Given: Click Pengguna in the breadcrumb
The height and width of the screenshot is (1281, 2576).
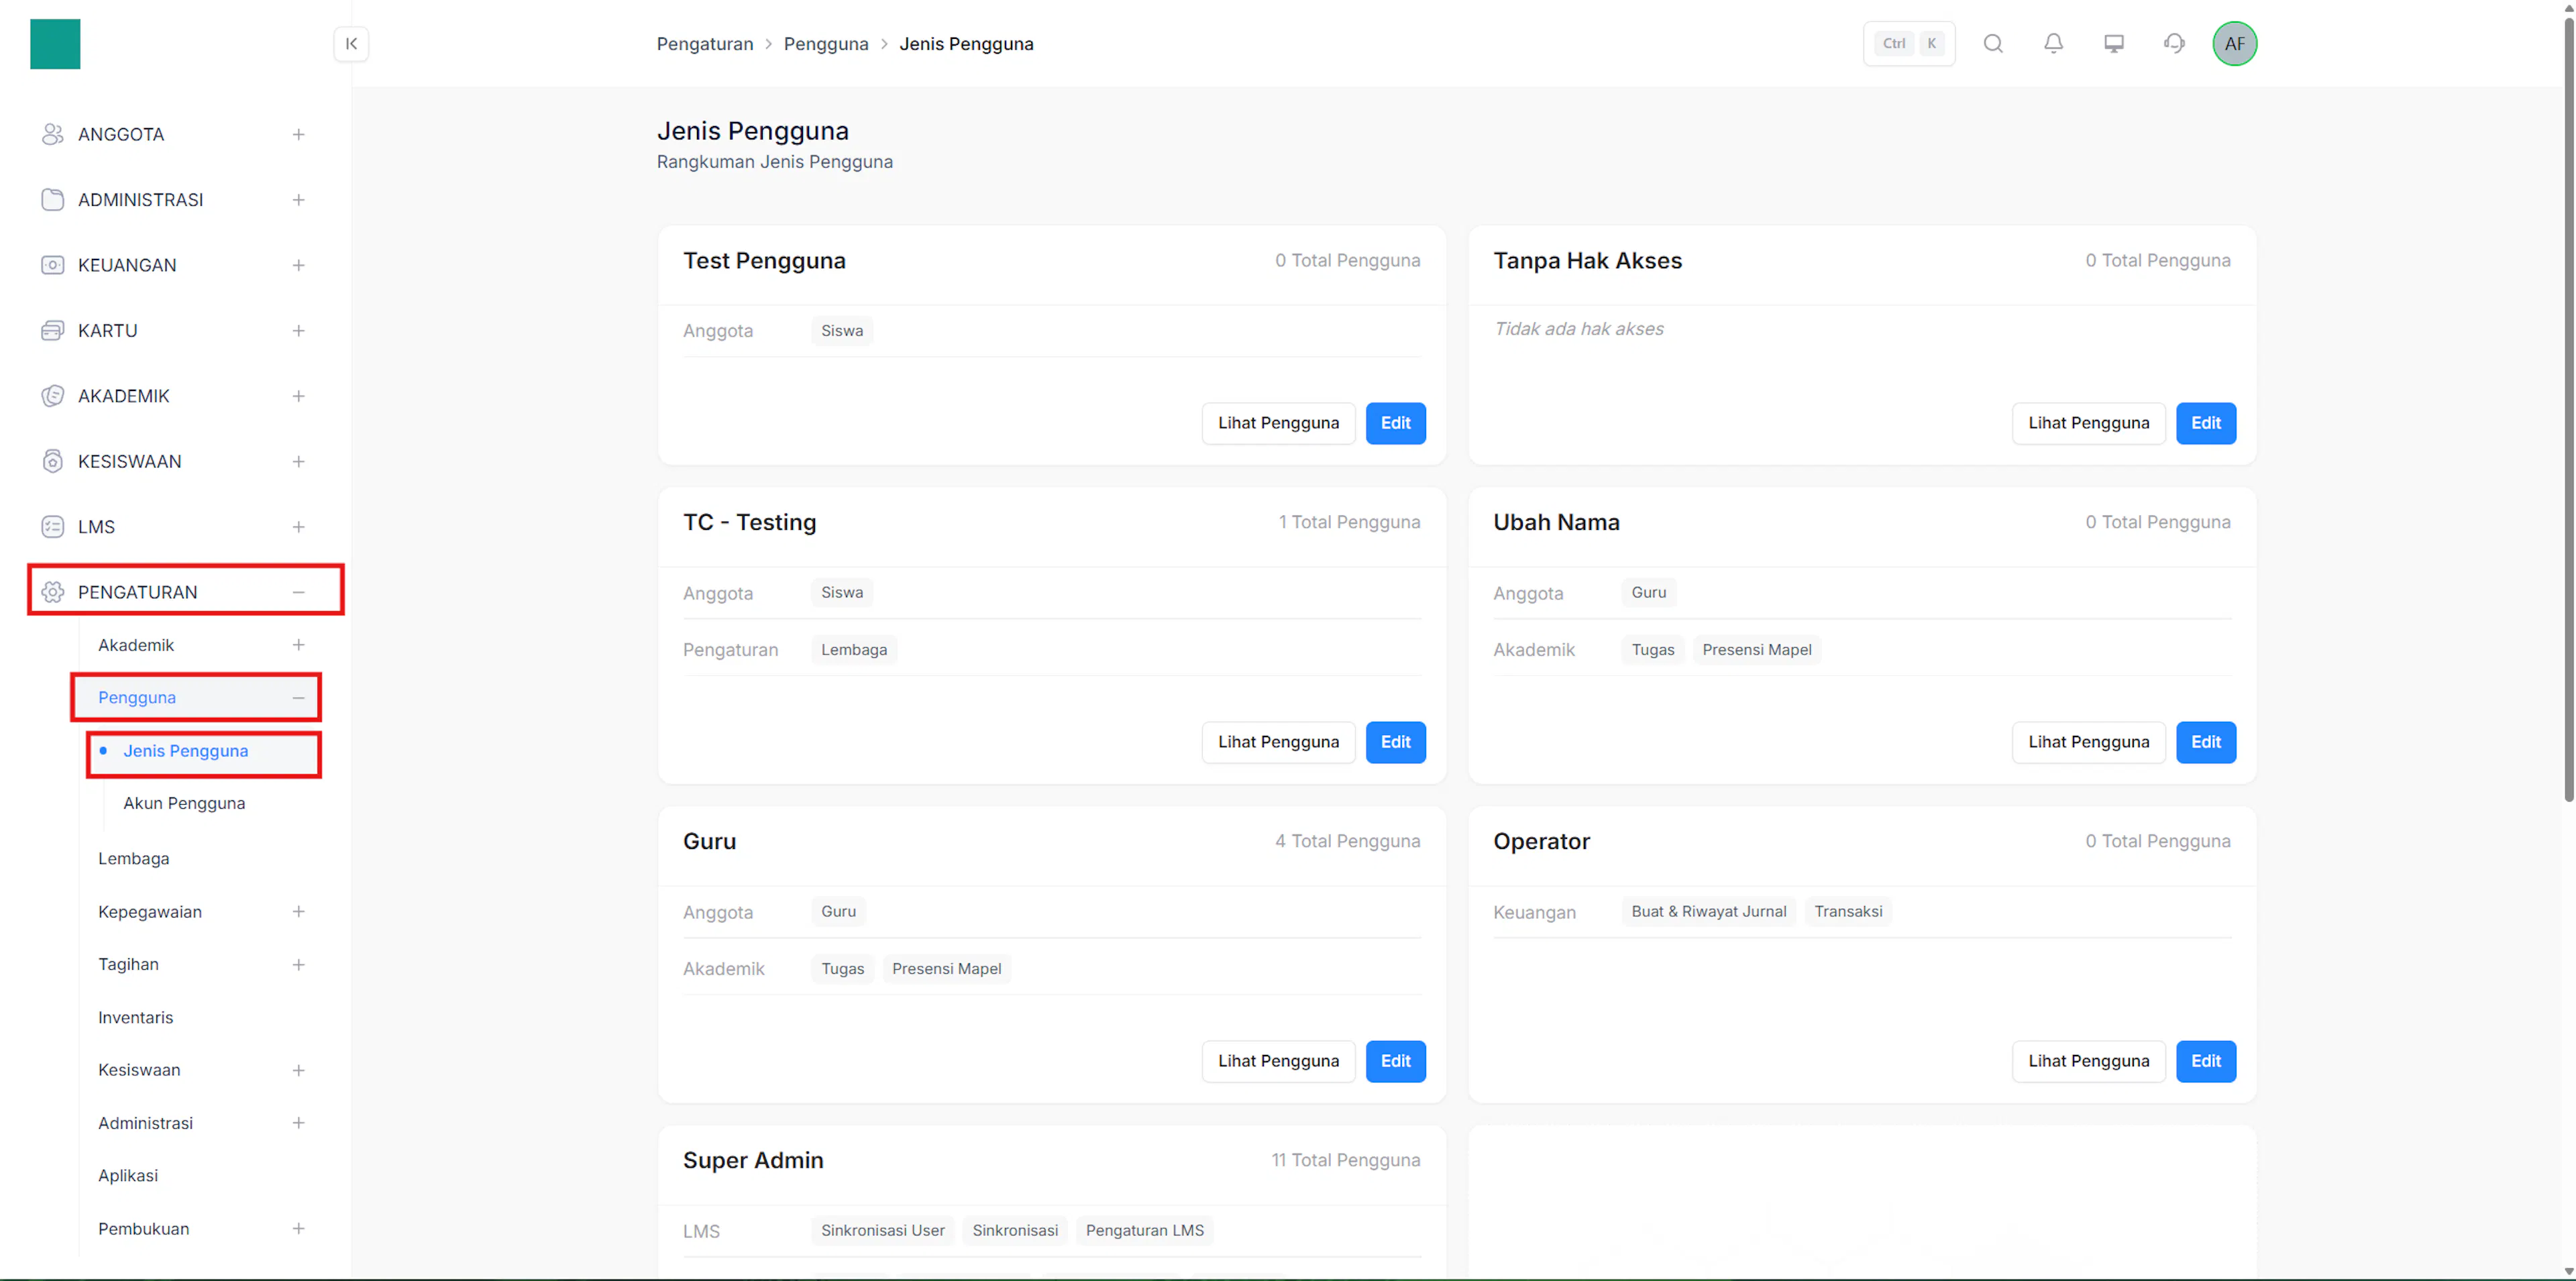Looking at the screenshot, I should 826,44.
